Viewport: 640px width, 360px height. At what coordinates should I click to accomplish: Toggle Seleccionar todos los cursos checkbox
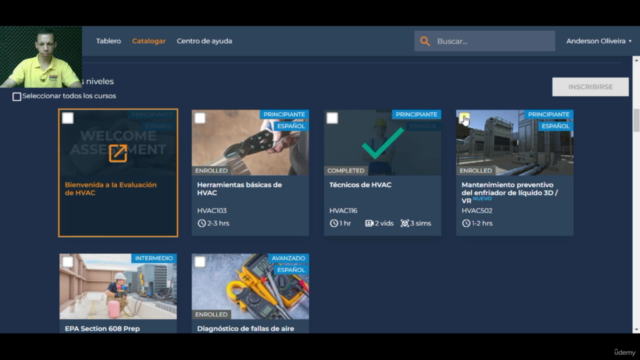(17, 97)
